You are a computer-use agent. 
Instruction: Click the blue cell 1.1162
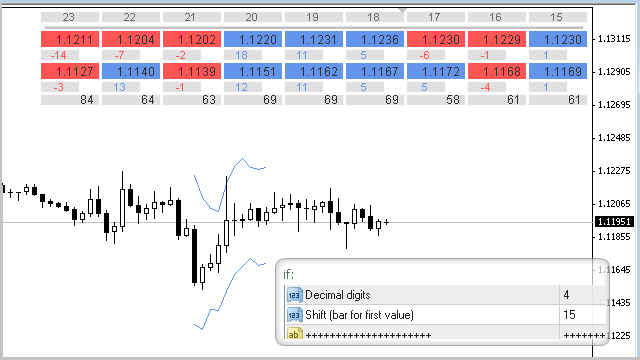click(x=314, y=71)
